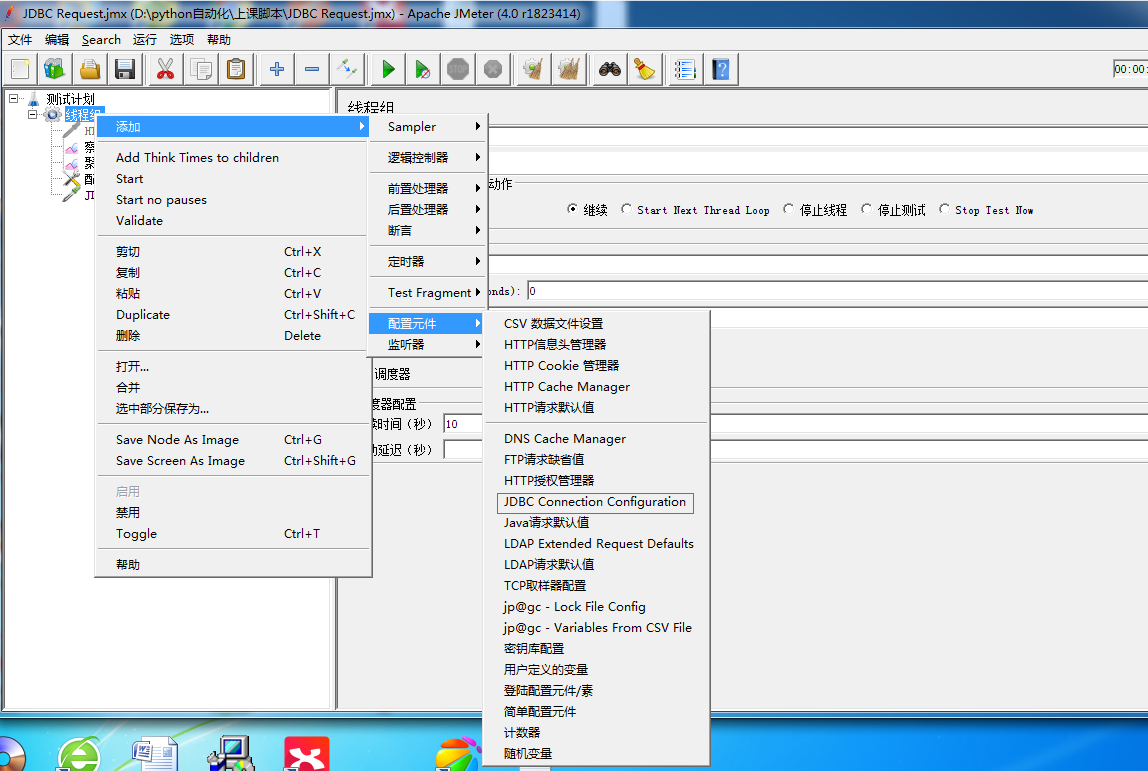
Task: Select Stop Test Now radio button
Action: (944, 209)
